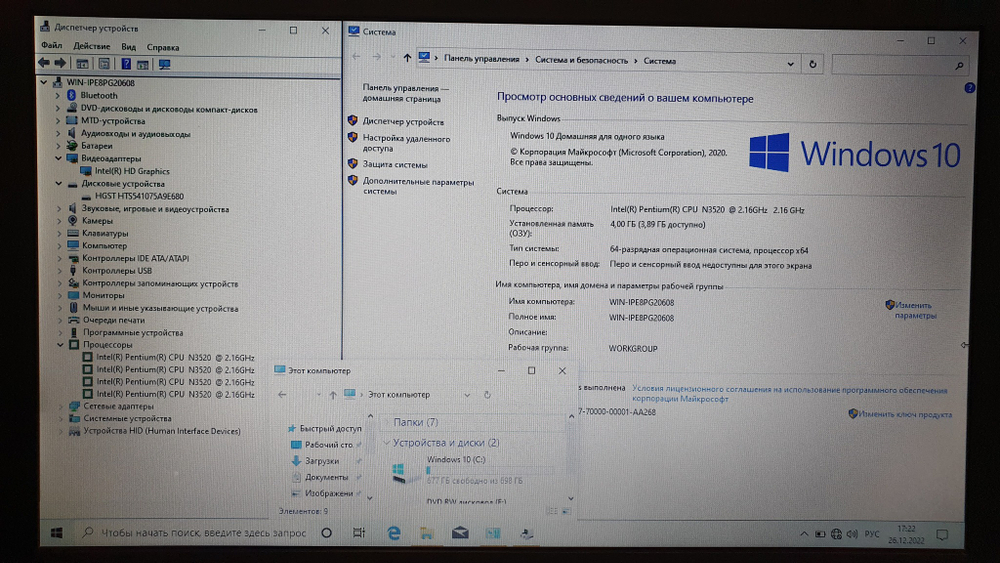Expand the Батареи node

click(x=58, y=146)
